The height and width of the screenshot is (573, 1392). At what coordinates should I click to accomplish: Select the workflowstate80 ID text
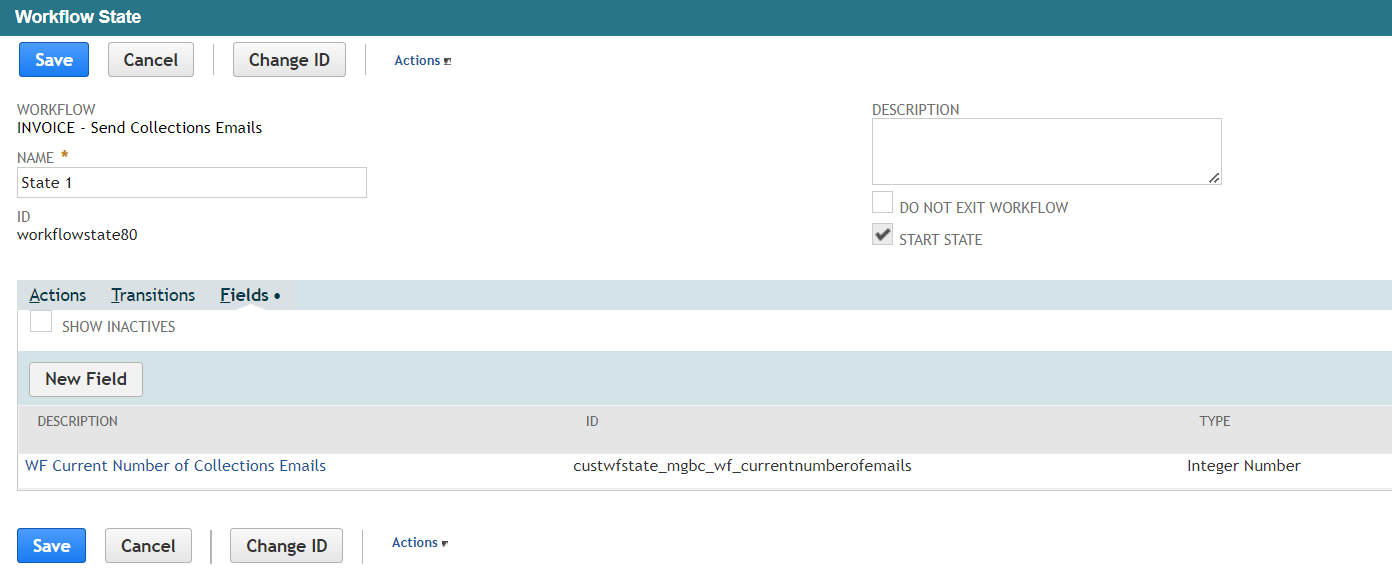(x=77, y=235)
